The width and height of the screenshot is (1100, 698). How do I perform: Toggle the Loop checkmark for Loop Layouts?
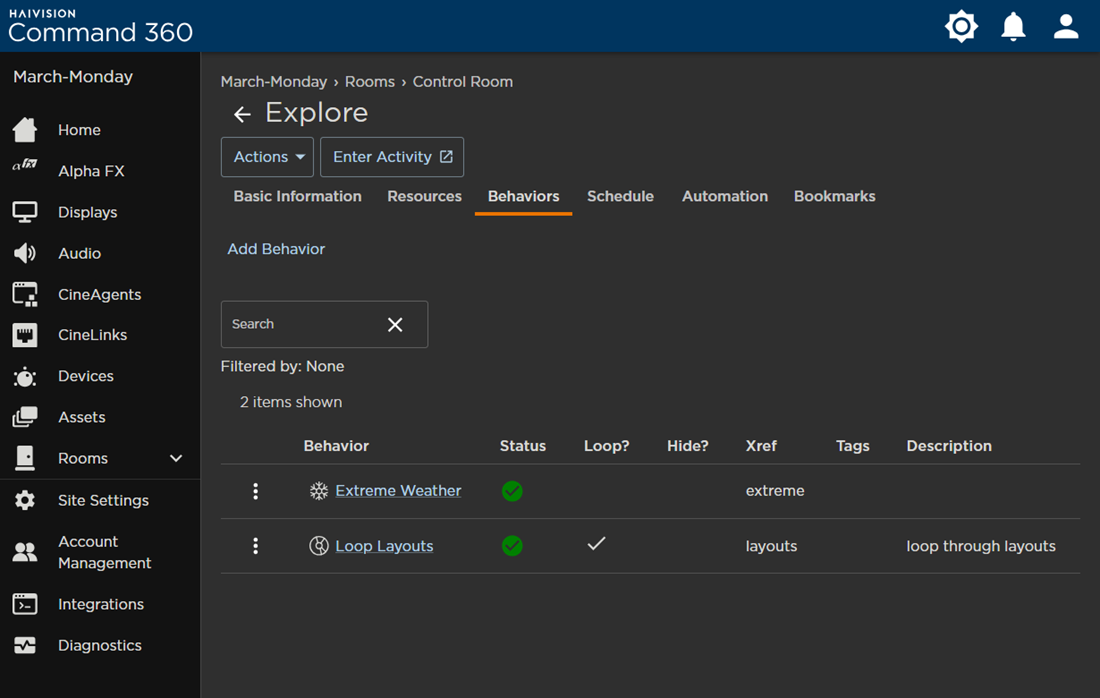pyautogui.click(x=596, y=543)
